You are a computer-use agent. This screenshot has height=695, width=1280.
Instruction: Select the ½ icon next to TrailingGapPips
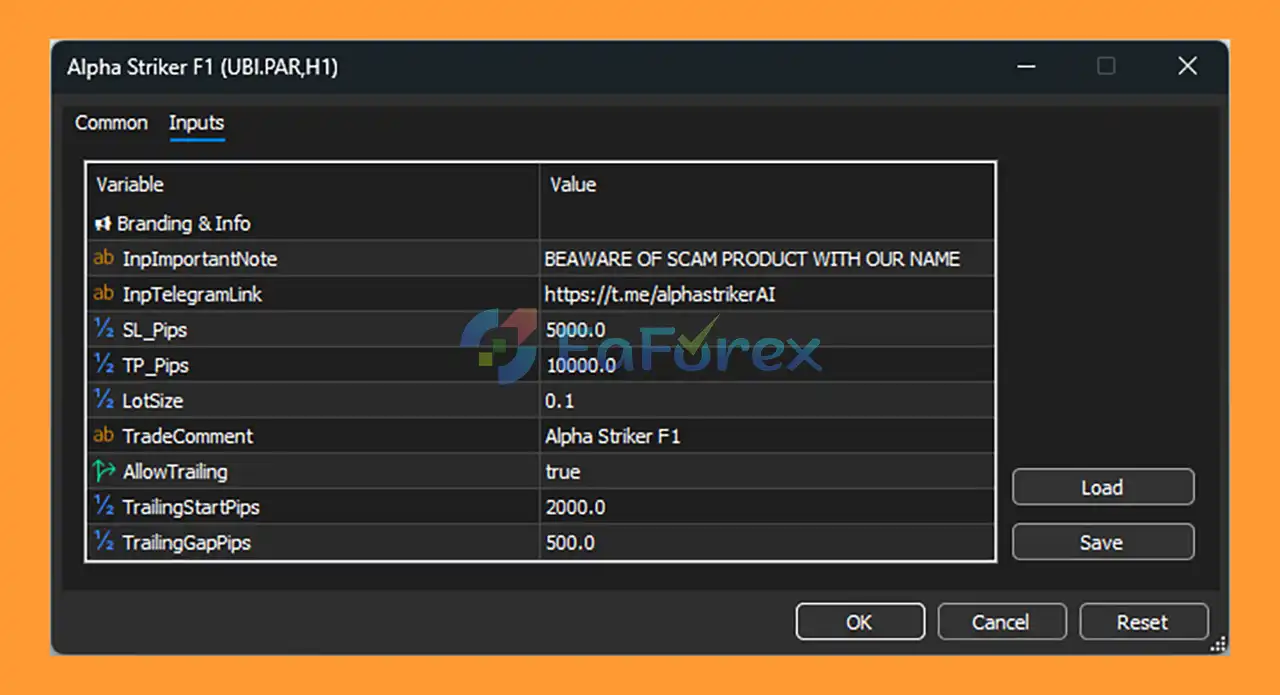[103, 542]
